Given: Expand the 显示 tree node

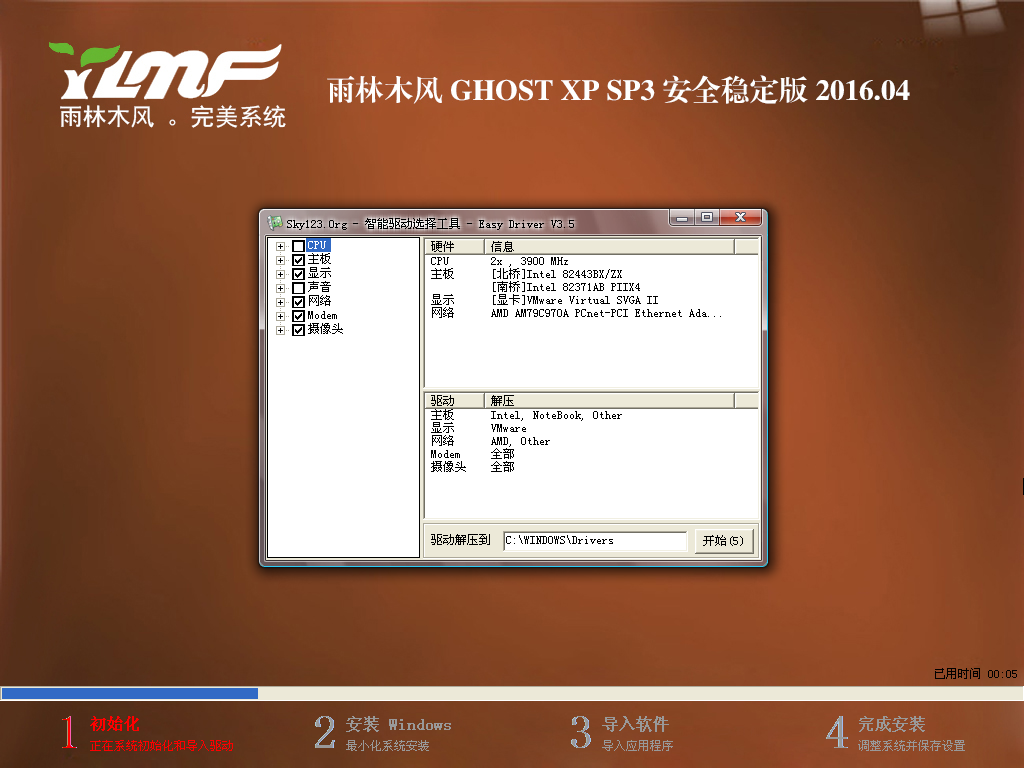Looking at the screenshot, I should tap(280, 274).
